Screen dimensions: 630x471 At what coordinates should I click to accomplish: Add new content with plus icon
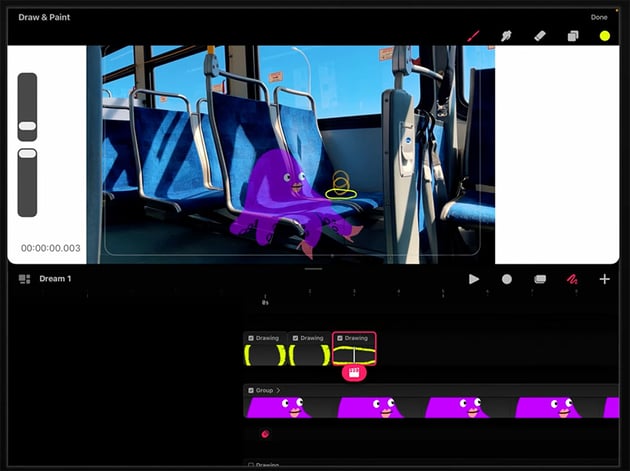605,279
